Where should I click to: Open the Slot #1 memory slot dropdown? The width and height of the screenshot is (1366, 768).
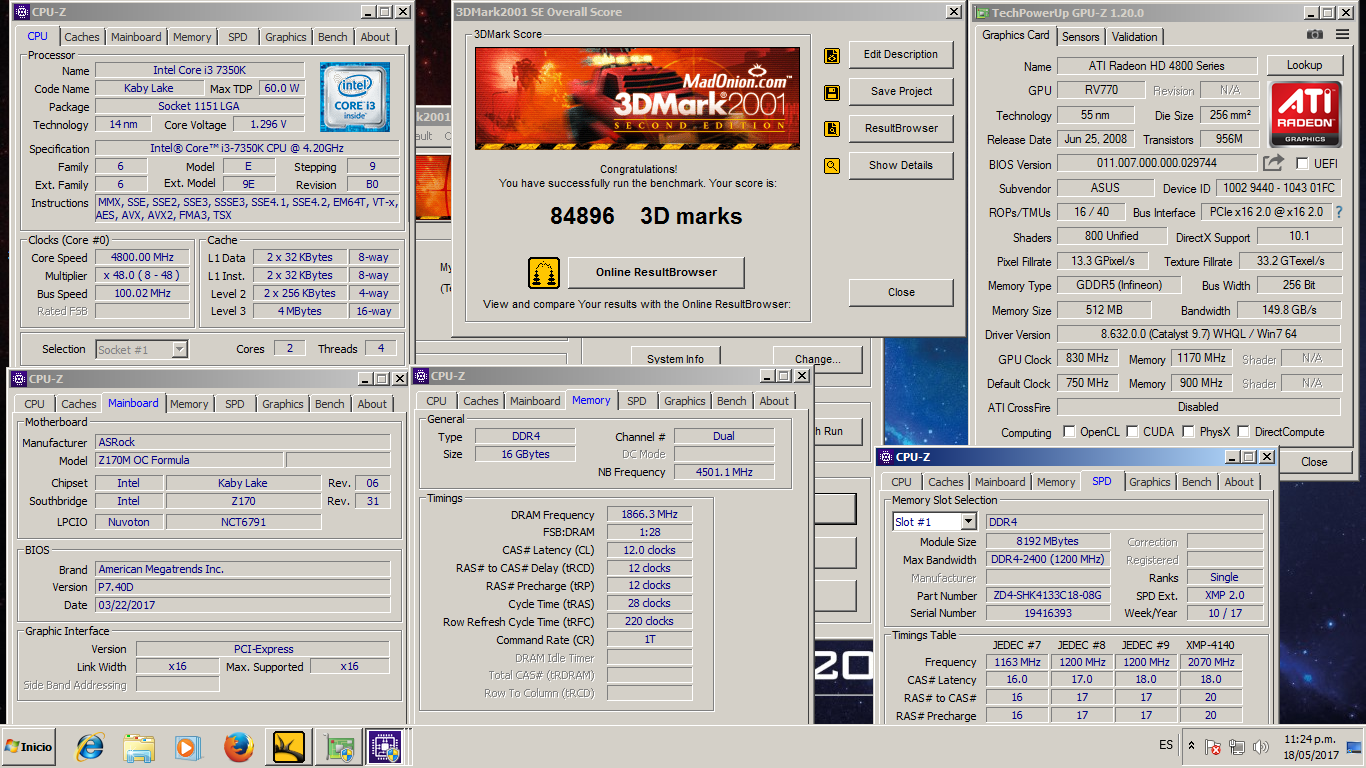click(968, 522)
